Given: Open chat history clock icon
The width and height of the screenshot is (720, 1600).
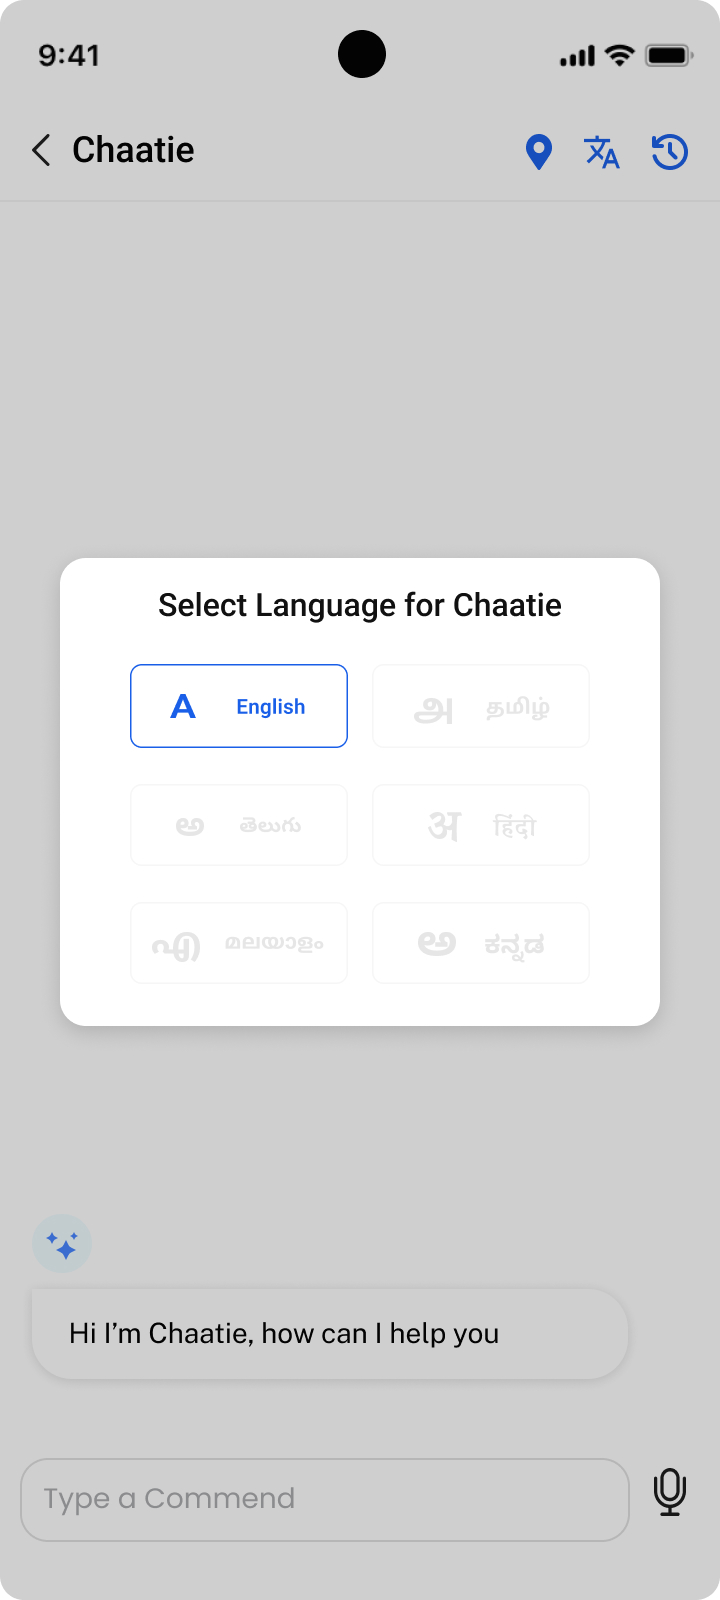Looking at the screenshot, I should point(669,152).
